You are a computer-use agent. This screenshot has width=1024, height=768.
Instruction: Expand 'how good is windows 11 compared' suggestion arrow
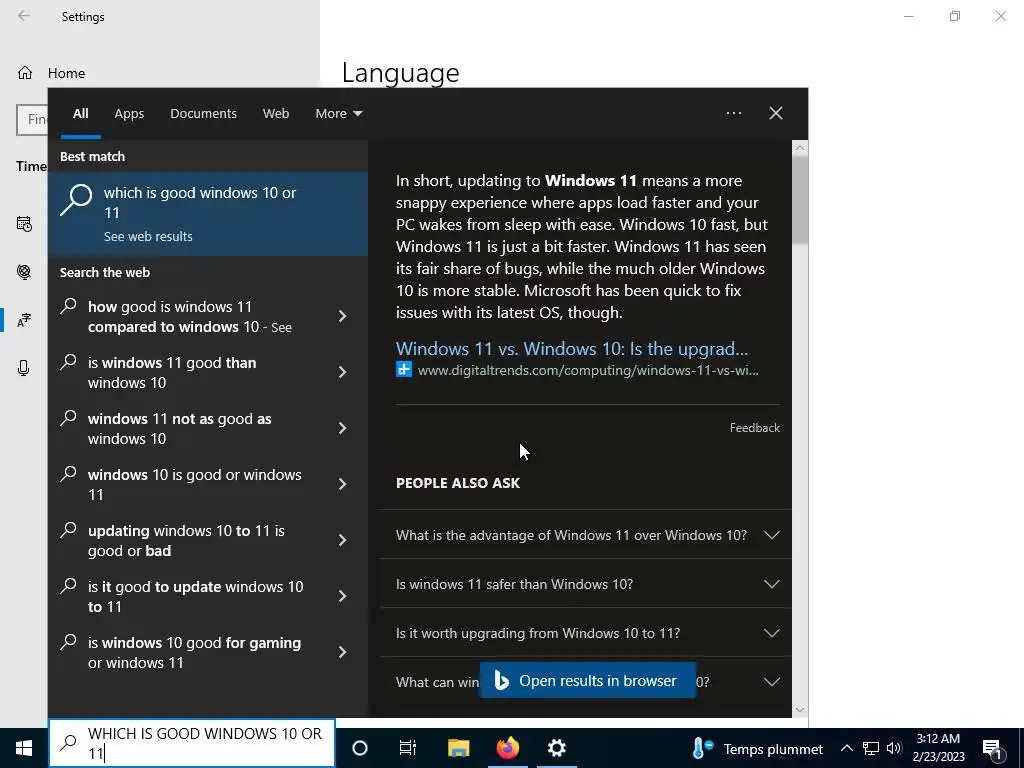click(x=342, y=316)
